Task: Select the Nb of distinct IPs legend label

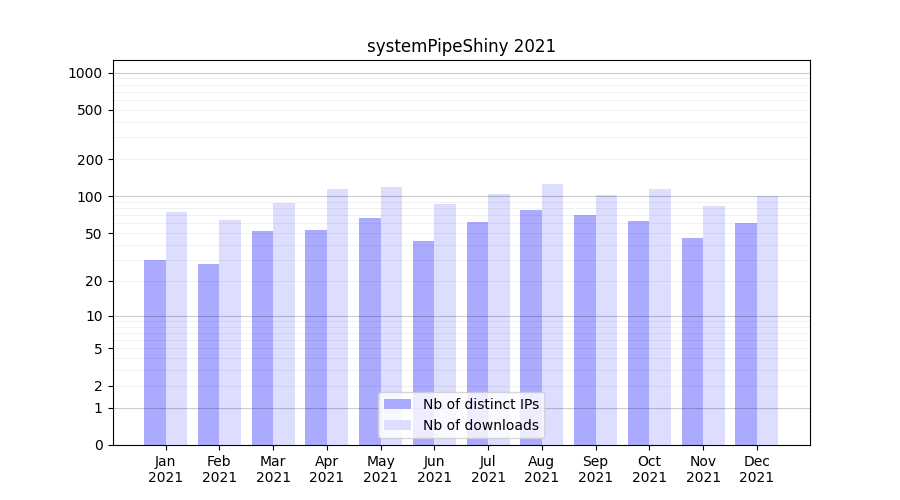Action: tap(480, 404)
